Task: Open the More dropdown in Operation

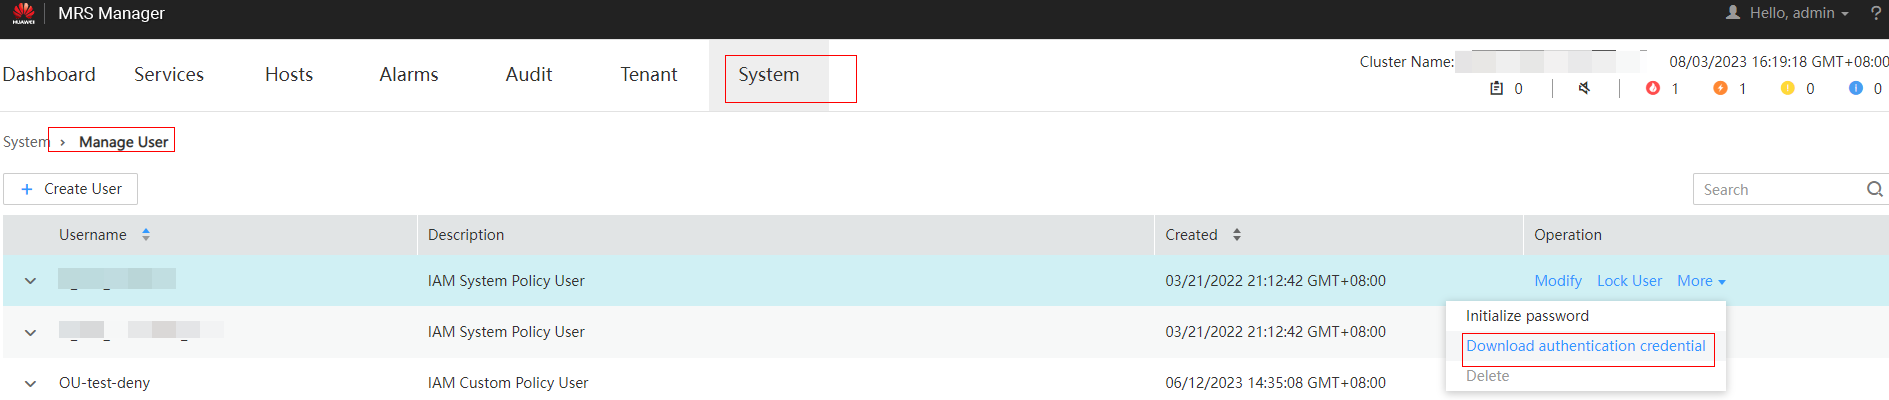Action: pos(1701,281)
